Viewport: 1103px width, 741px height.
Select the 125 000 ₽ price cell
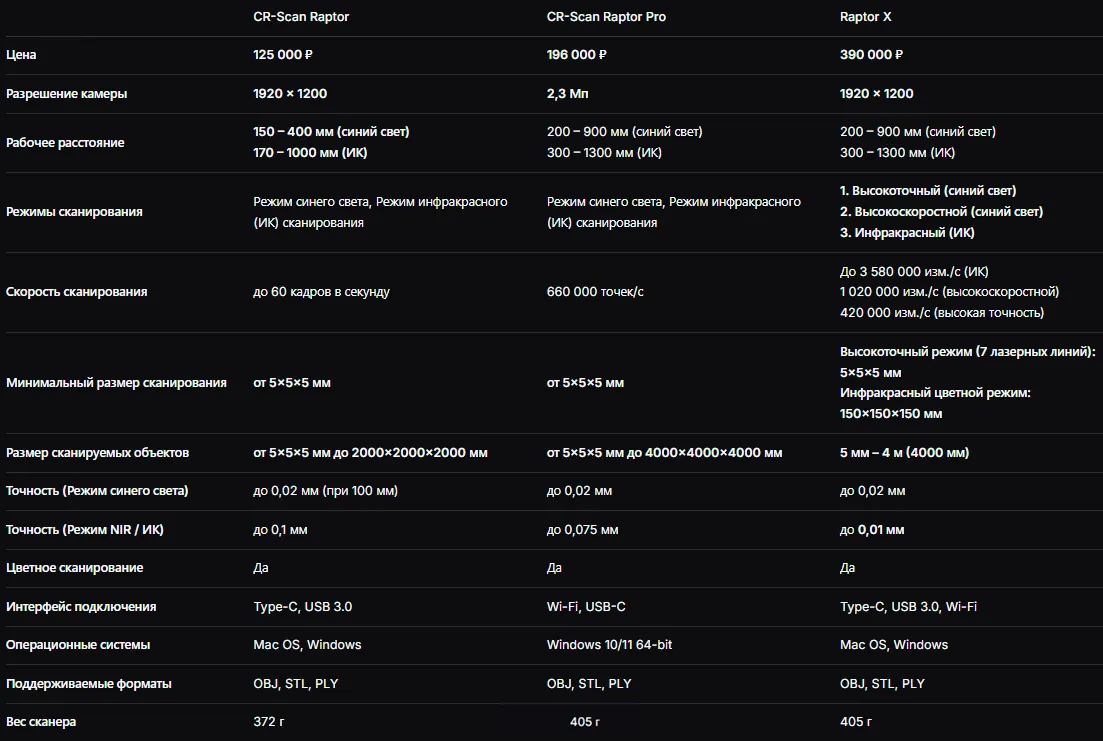click(283, 55)
